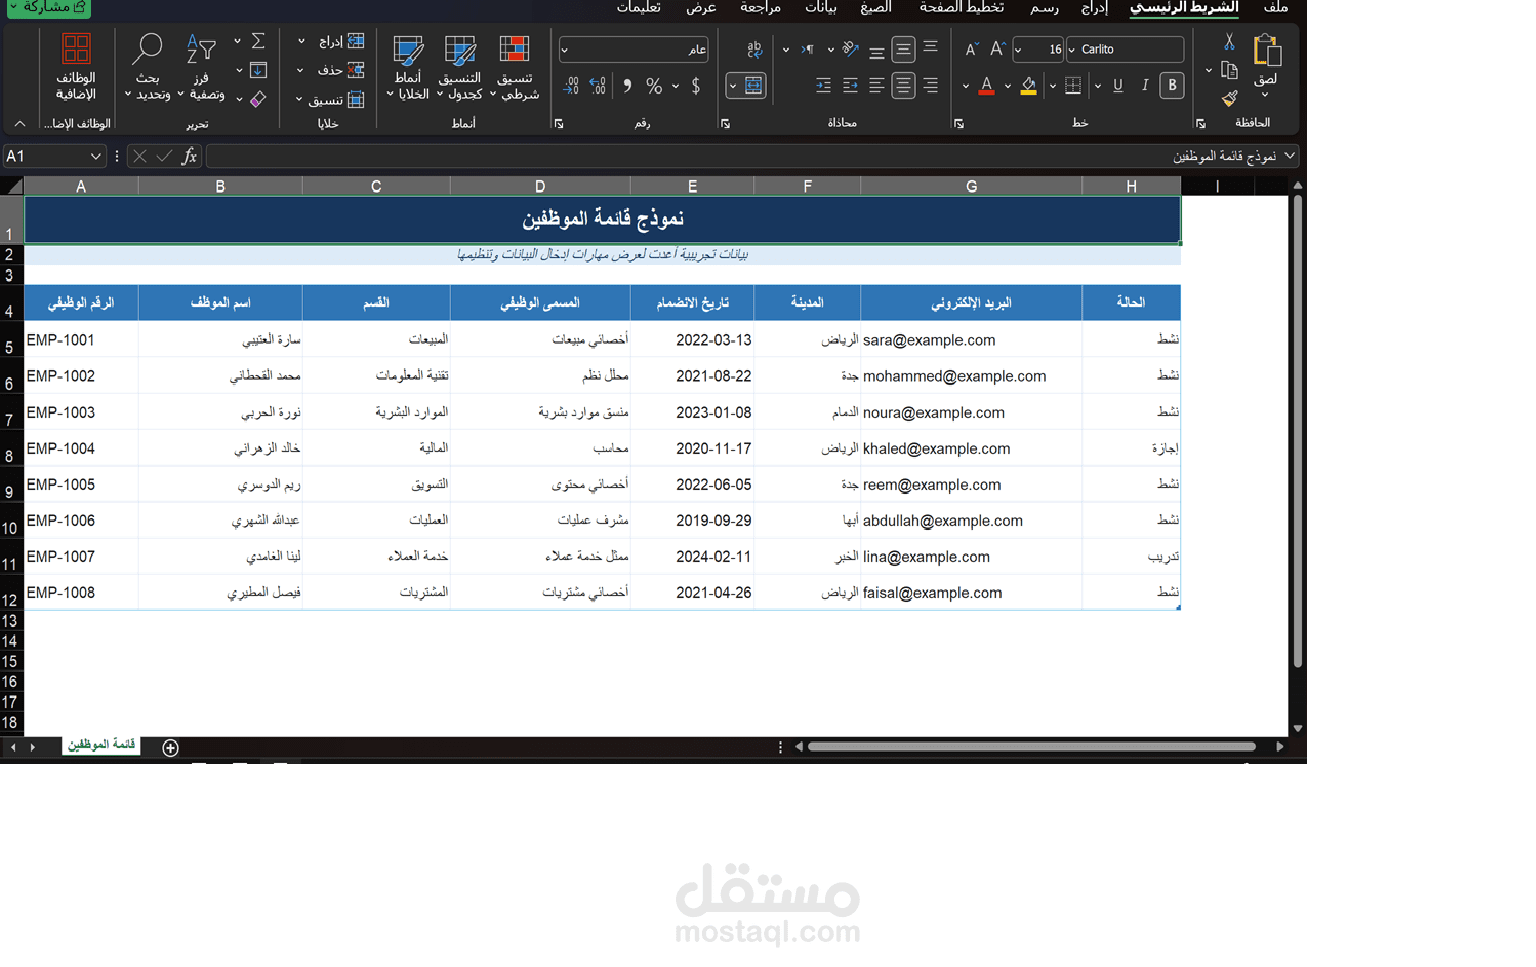1536x967 pixels.
Task: Click the Cut scissors icon
Action: (x=1229, y=43)
